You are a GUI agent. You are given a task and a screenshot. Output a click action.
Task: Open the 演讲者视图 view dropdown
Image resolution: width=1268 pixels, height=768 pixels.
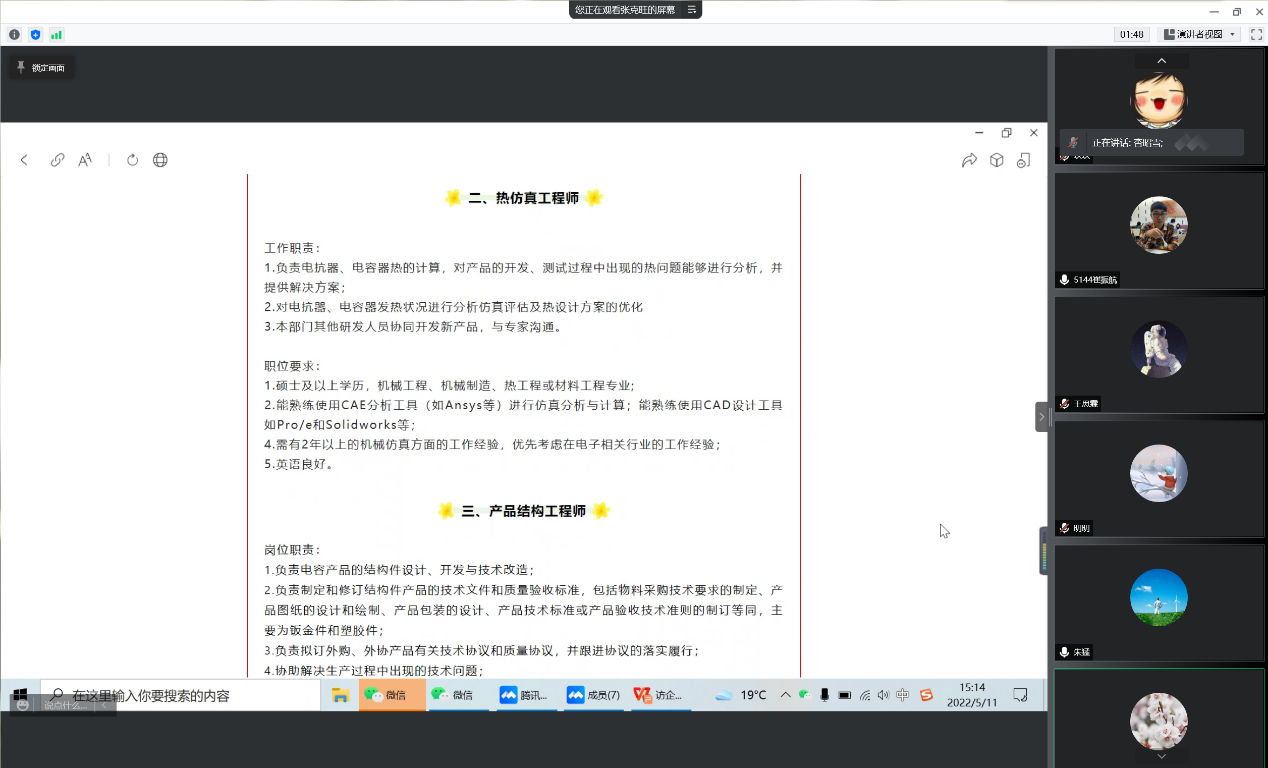pyautogui.click(x=1199, y=34)
